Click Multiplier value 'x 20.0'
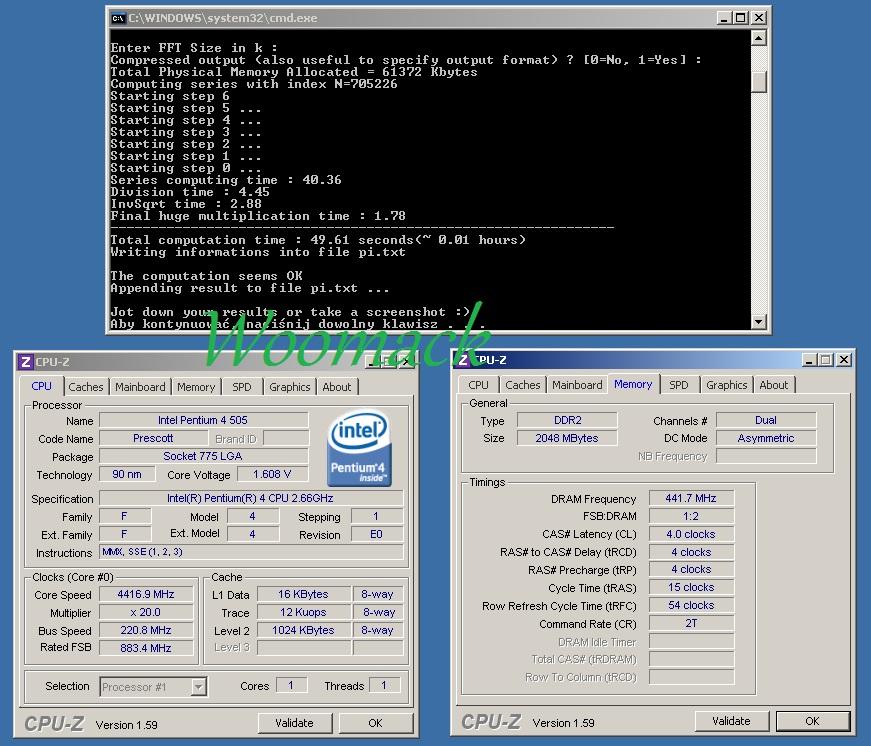The width and height of the screenshot is (871, 746). (146, 612)
